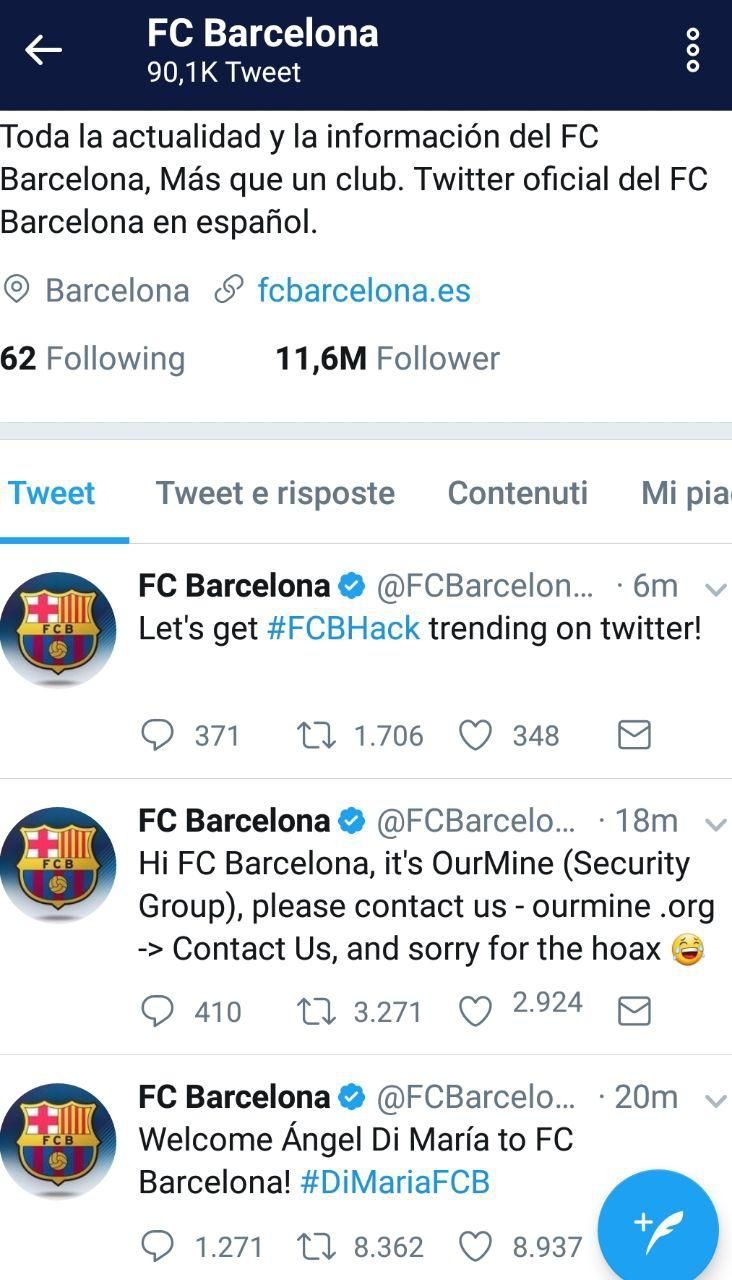Click the 11,6M Follower count
Screen dimensions: 732x1280
[x=386, y=357]
